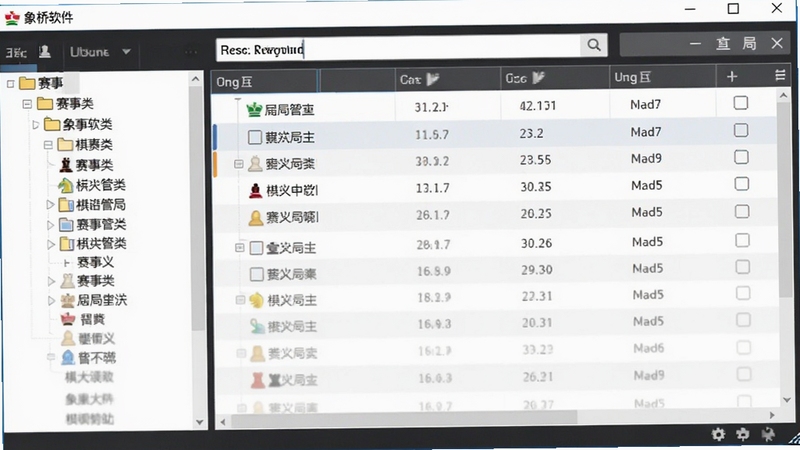Focus the Resc: Rewgoind search field

pos(398,49)
